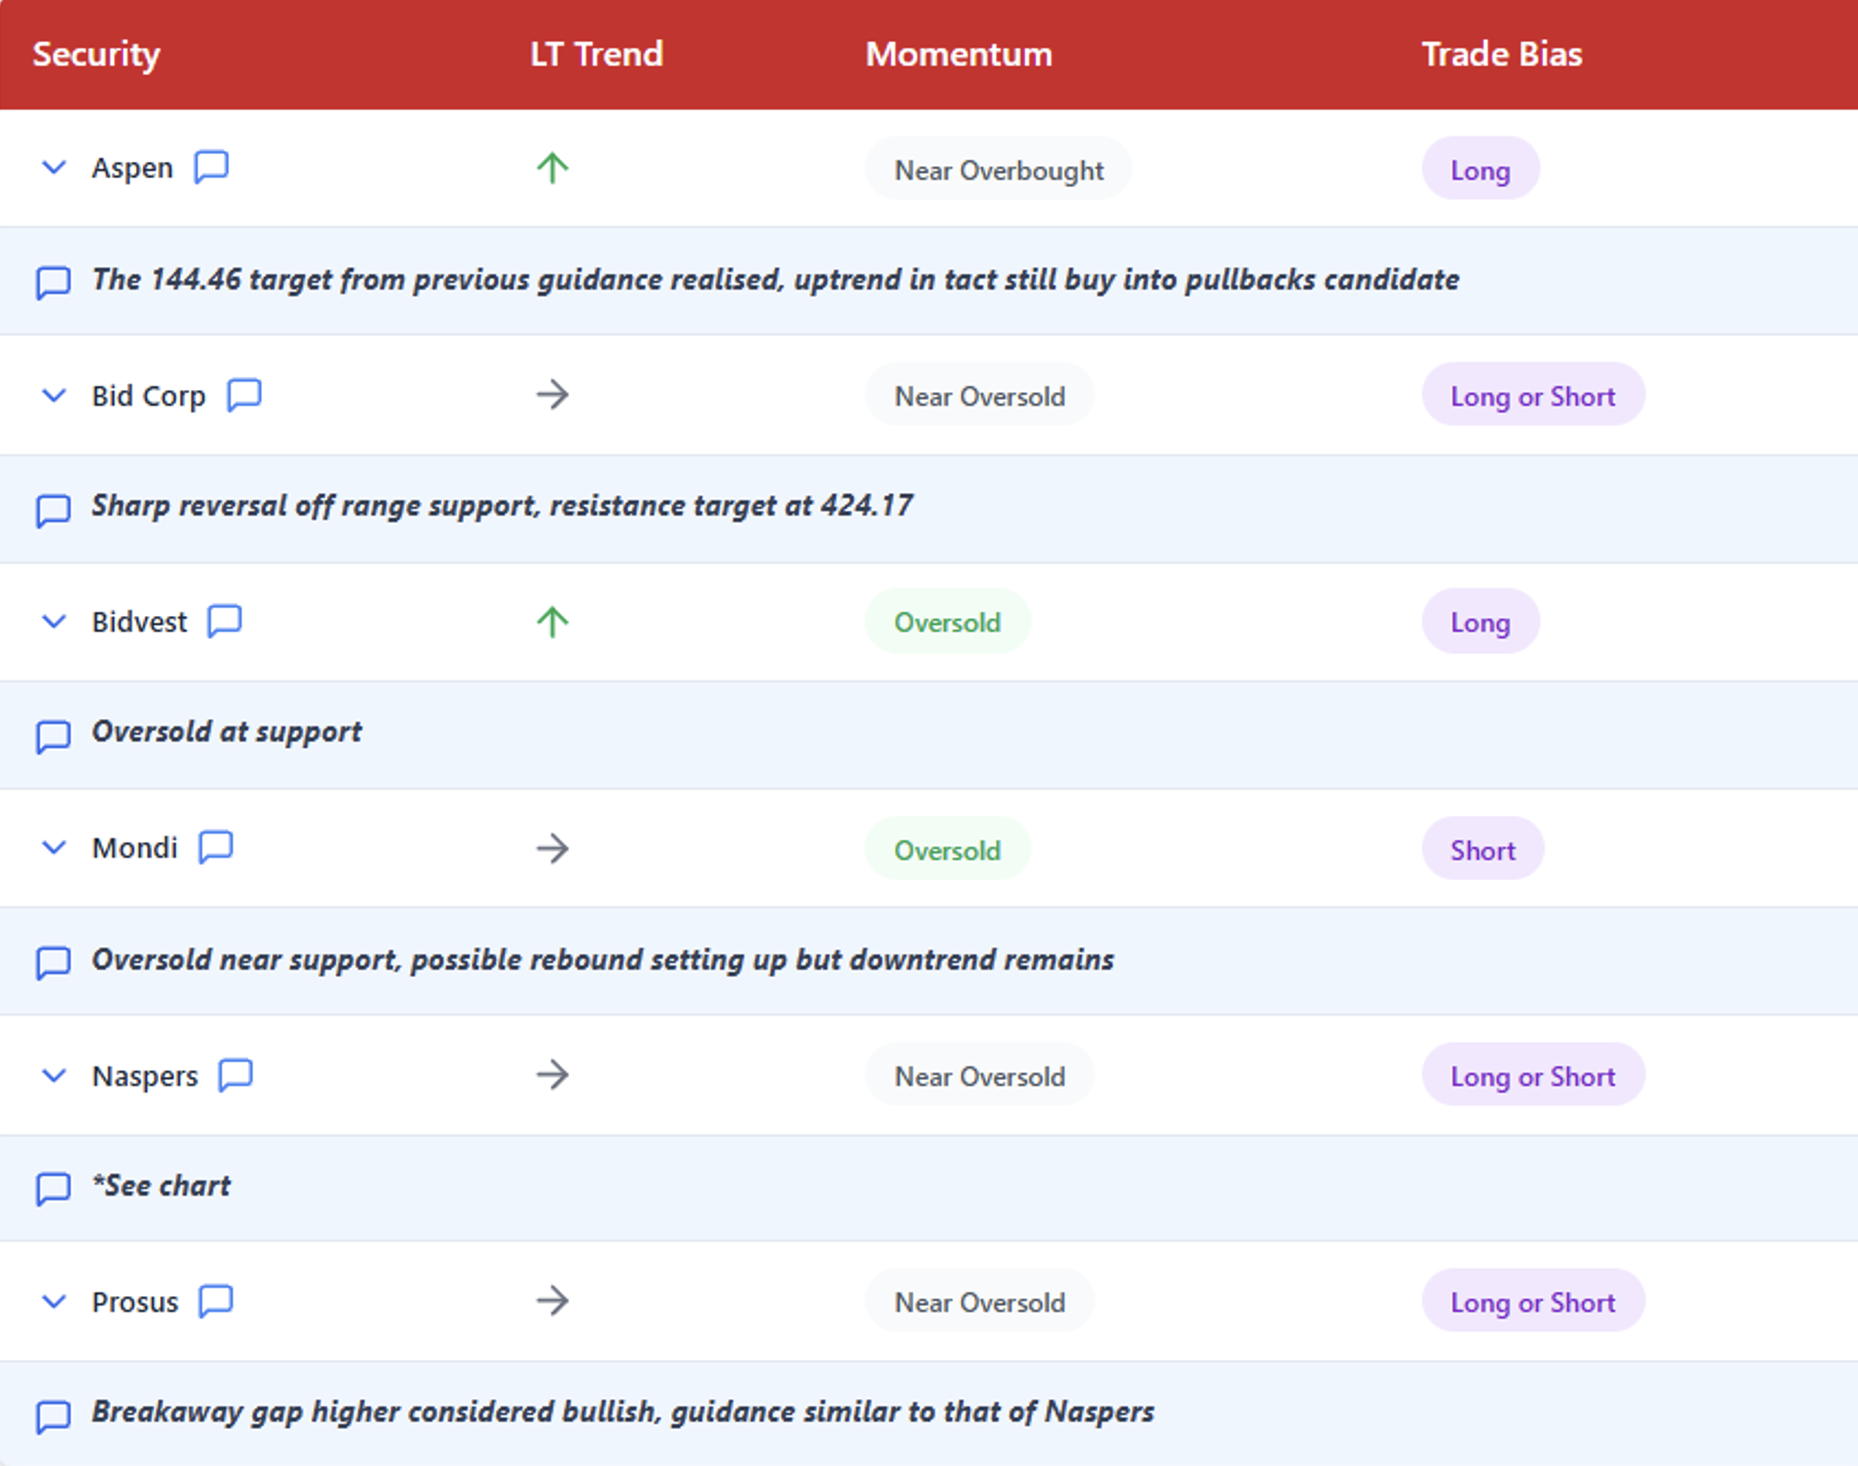Viewport: 1858px width, 1466px height.
Task: Click the green up-trend arrow for Bidvest
Action: point(552,622)
